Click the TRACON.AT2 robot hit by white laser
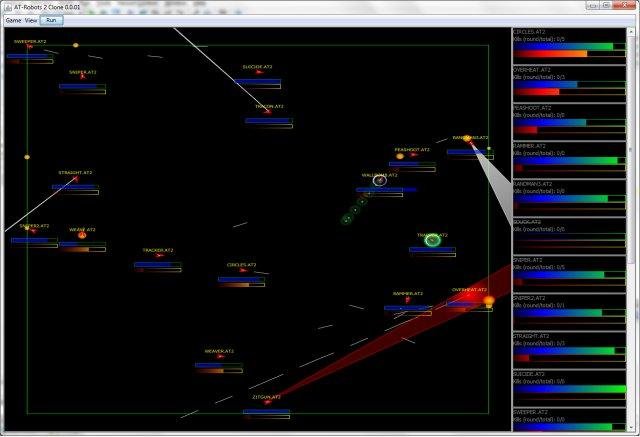Screen dimensions: 640x437 tap(268, 111)
